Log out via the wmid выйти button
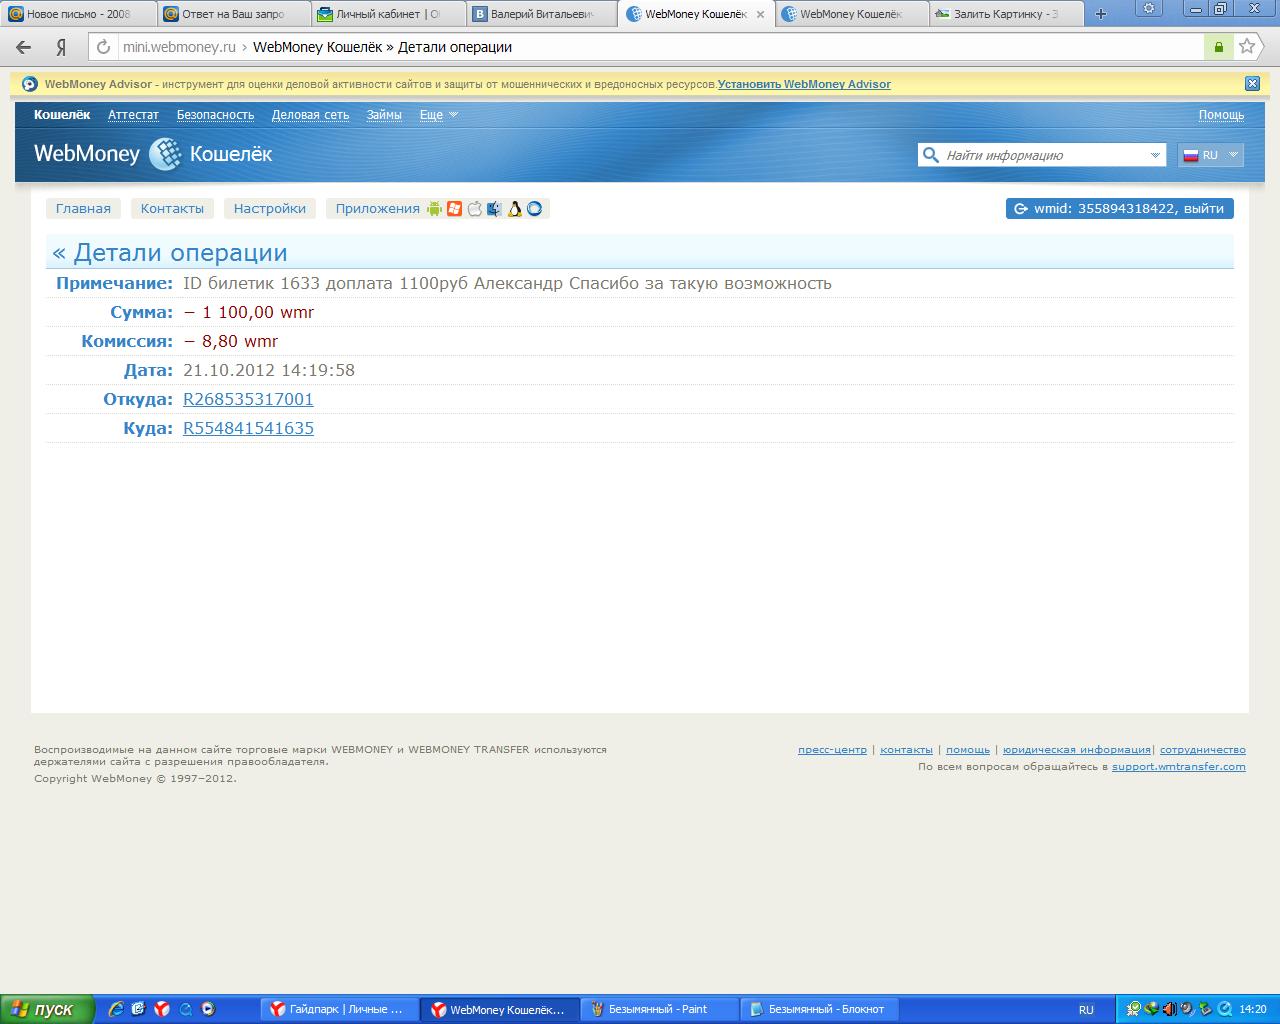This screenshot has height=1024, width=1280. point(1120,208)
